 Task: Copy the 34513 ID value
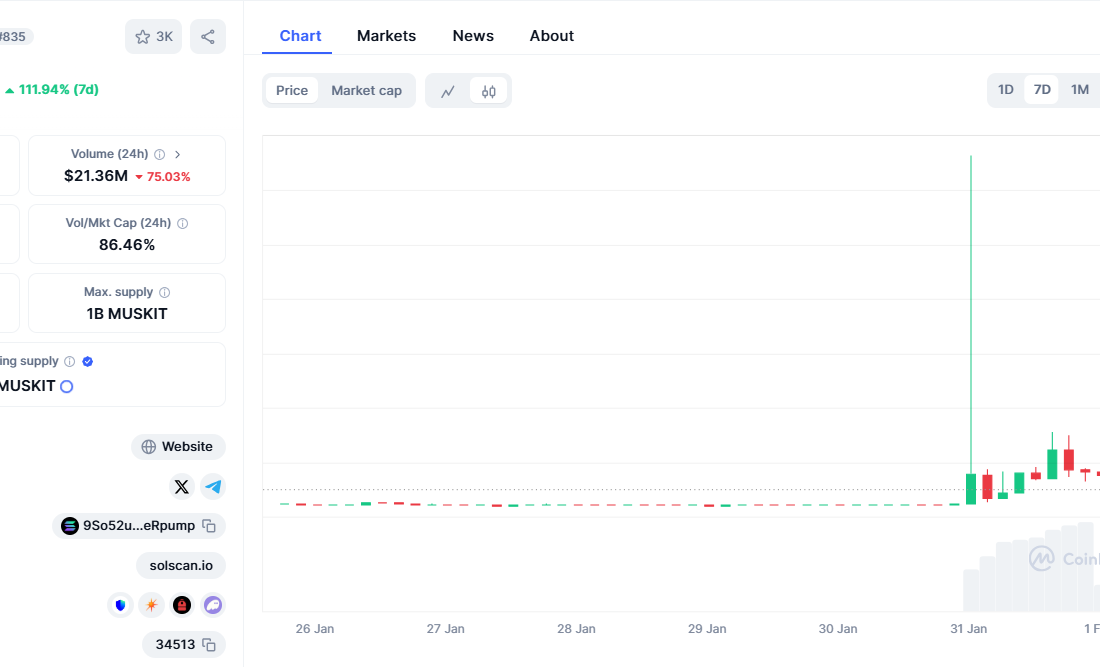click(209, 645)
